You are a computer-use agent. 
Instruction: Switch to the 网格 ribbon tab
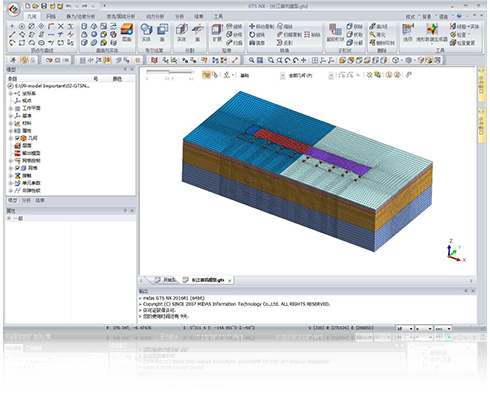(x=51, y=16)
